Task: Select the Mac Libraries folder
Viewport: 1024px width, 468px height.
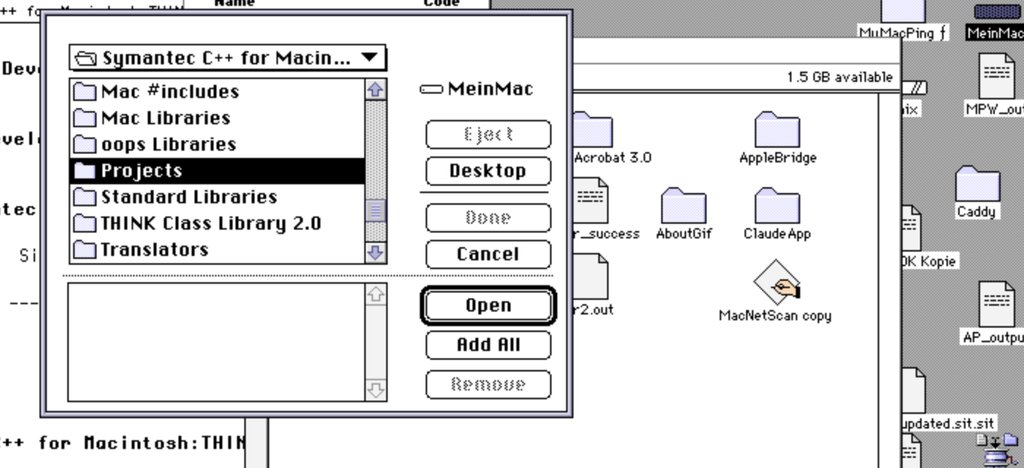Action: [x=217, y=118]
